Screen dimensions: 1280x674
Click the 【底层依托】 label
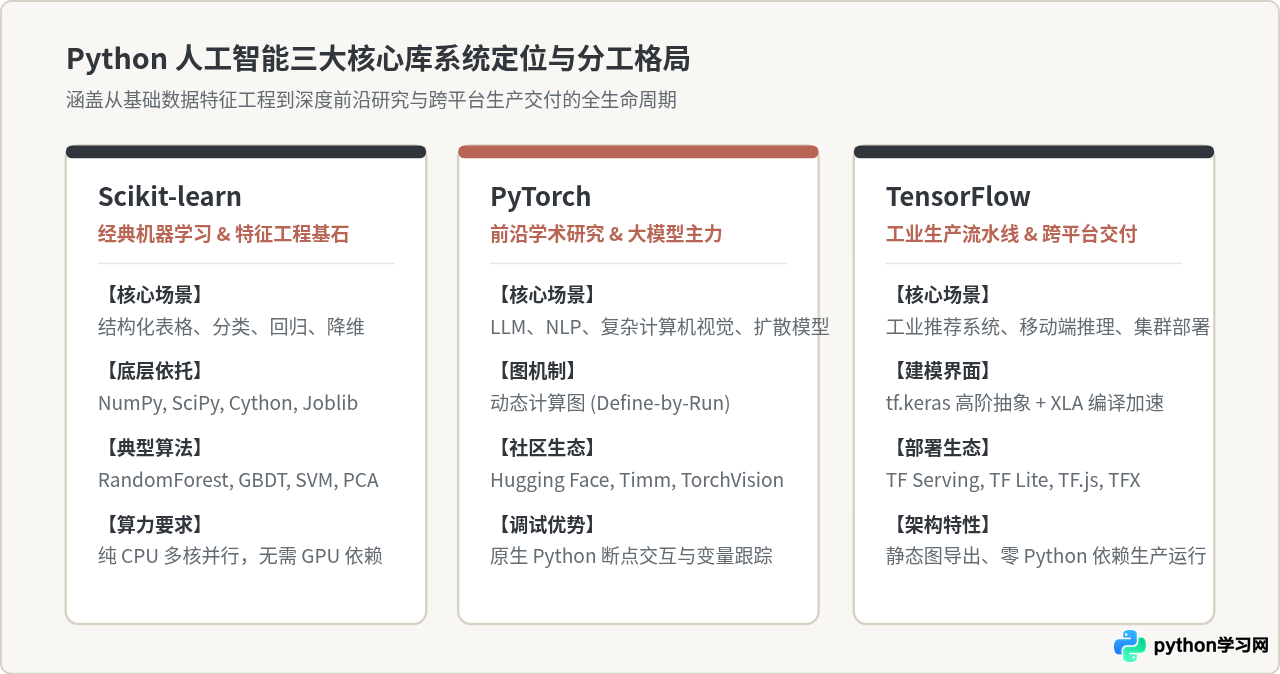(x=154, y=371)
